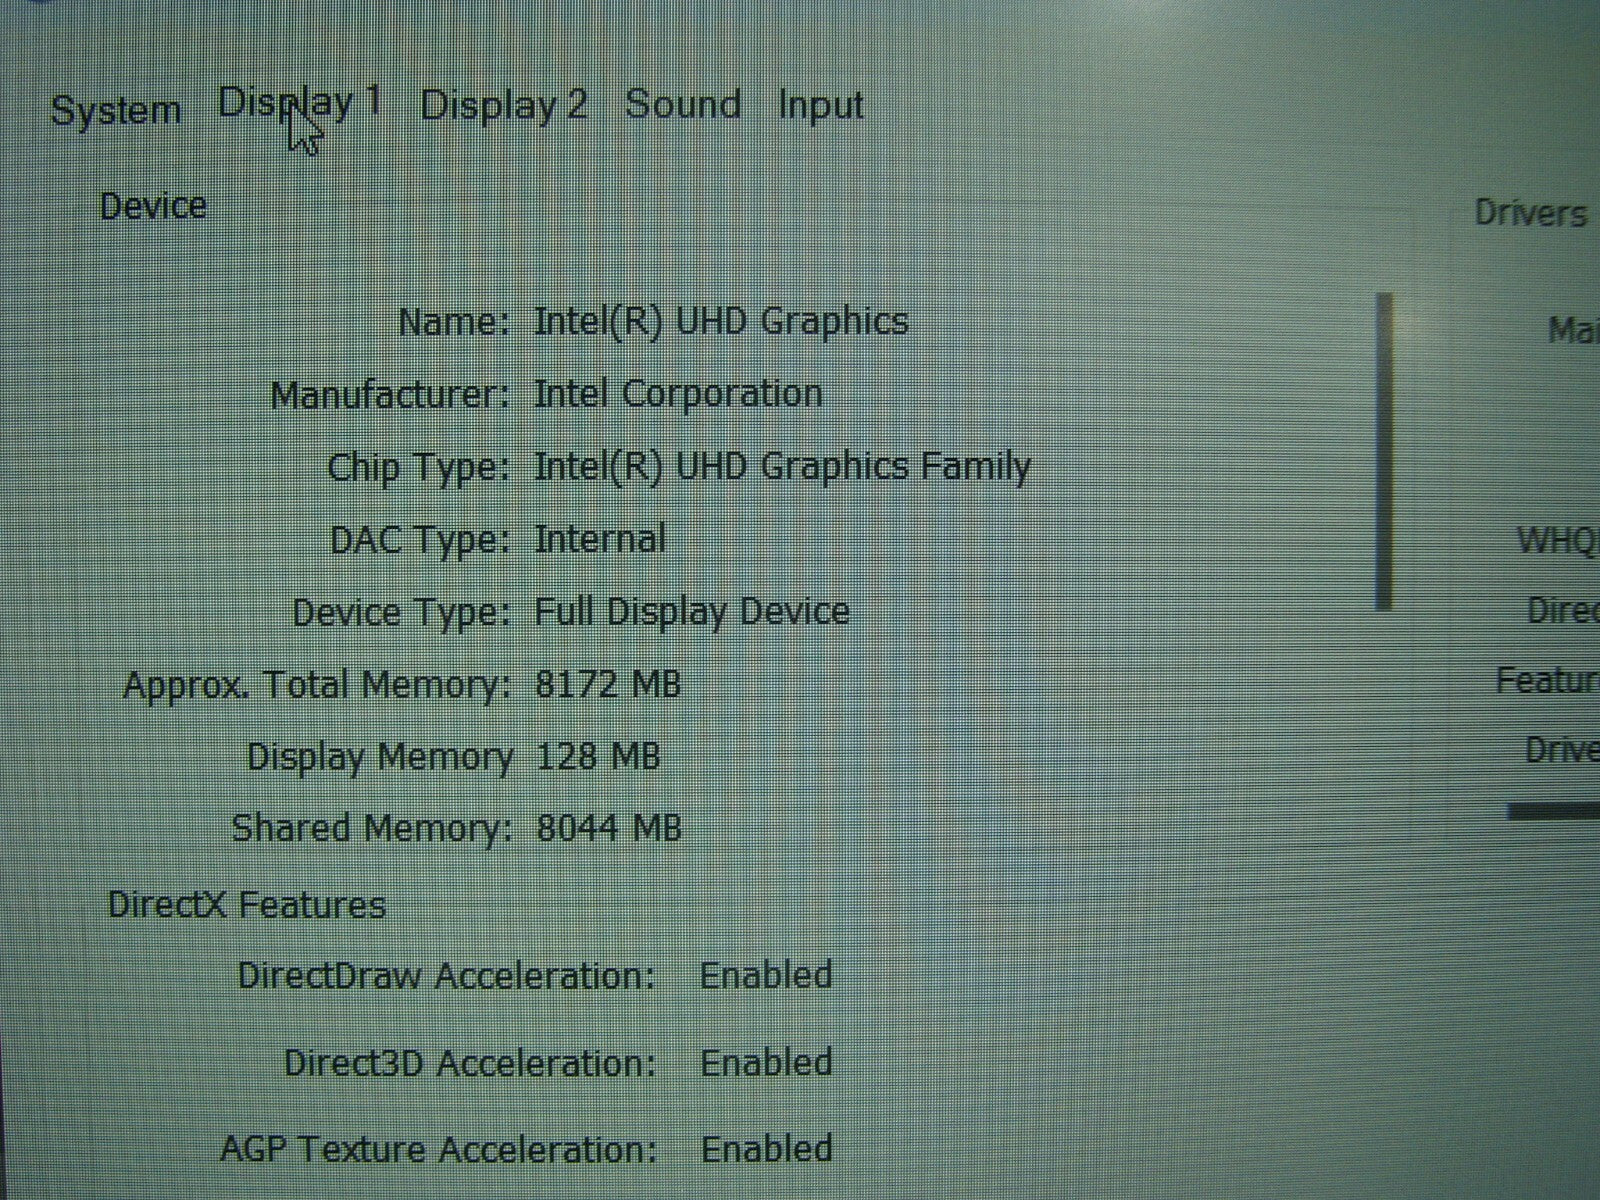
Task: Open the Sound tab
Action: click(683, 104)
